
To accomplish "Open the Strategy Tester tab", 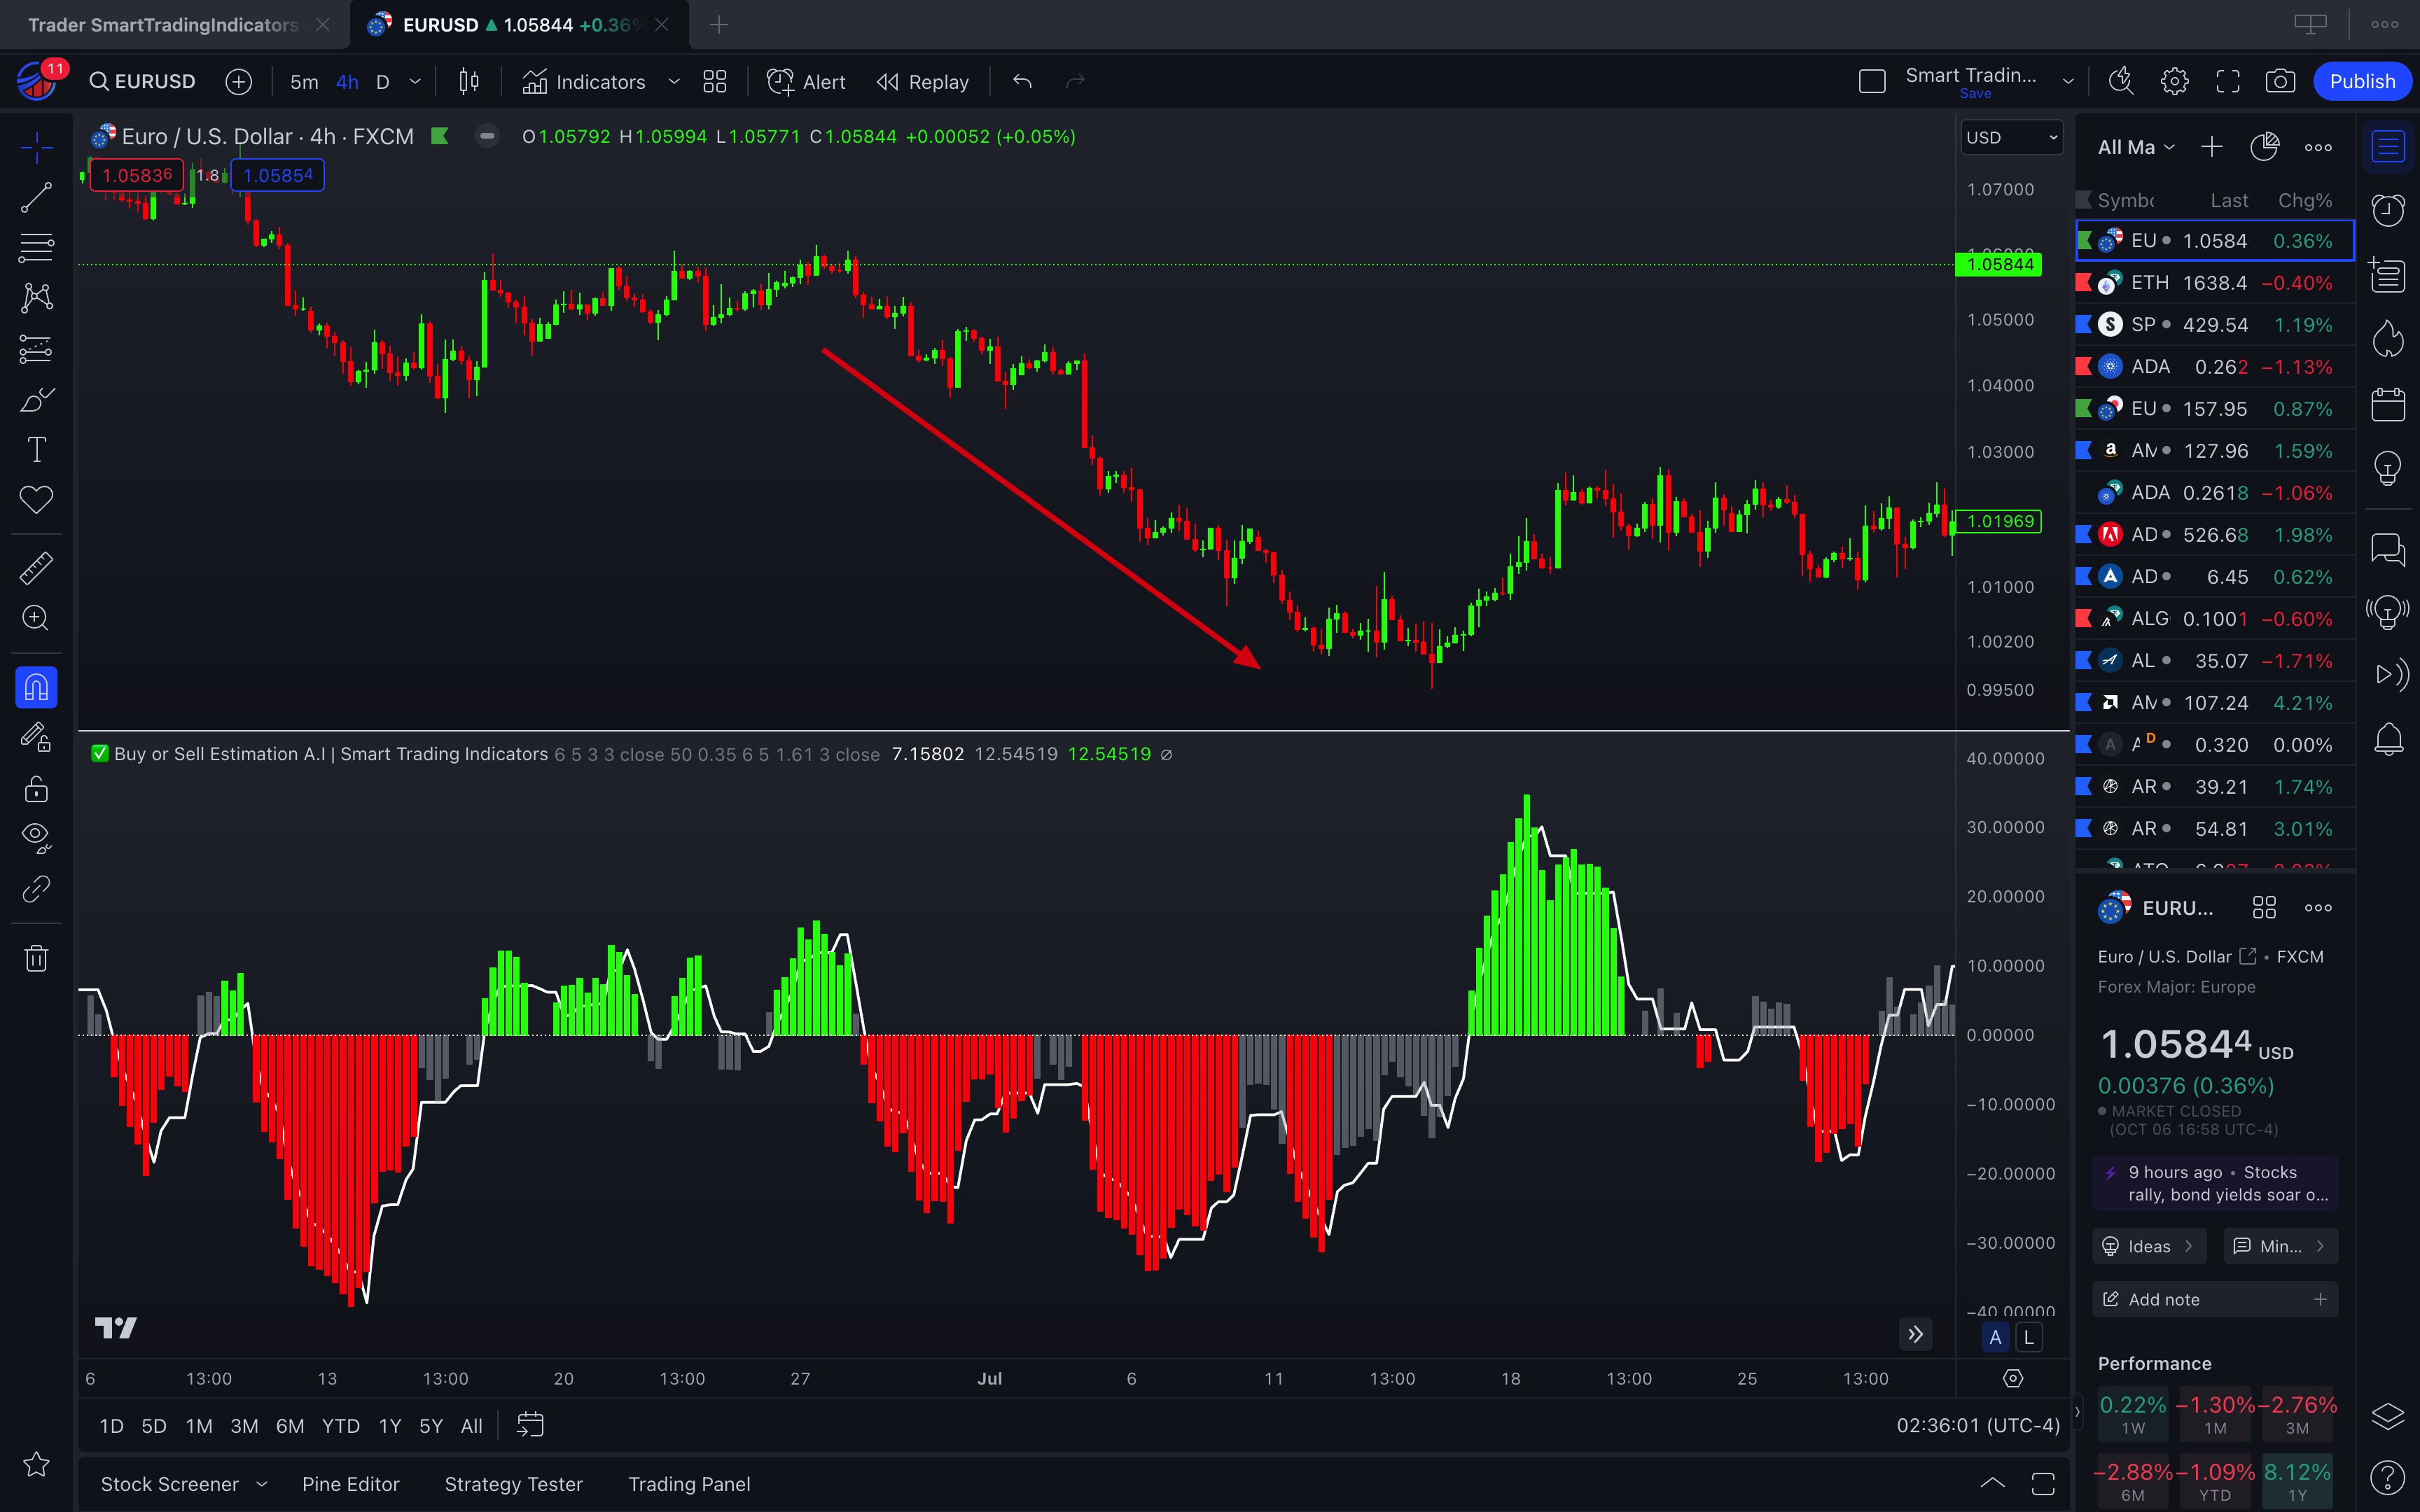I will click(513, 1484).
